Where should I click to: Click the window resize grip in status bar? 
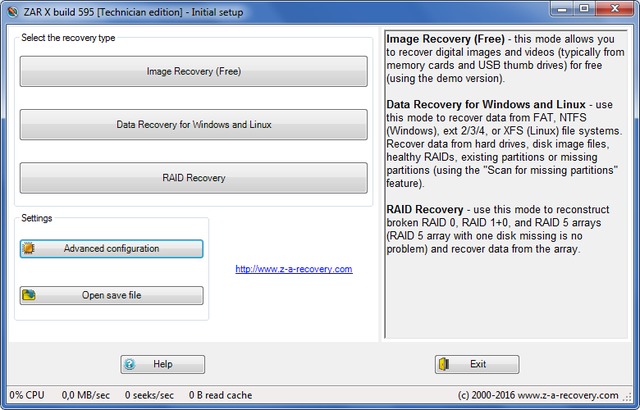pos(627,396)
